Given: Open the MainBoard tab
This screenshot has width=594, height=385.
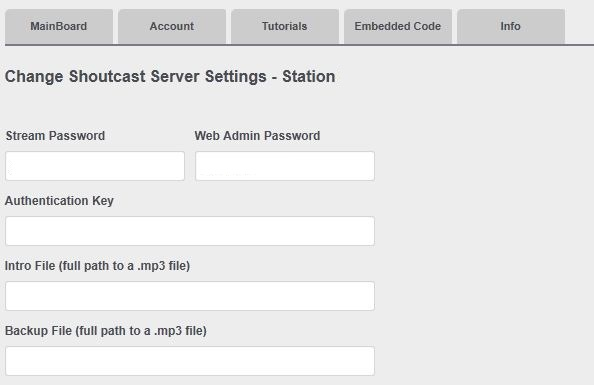Looking at the screenshot, I should tap(59, 27).
